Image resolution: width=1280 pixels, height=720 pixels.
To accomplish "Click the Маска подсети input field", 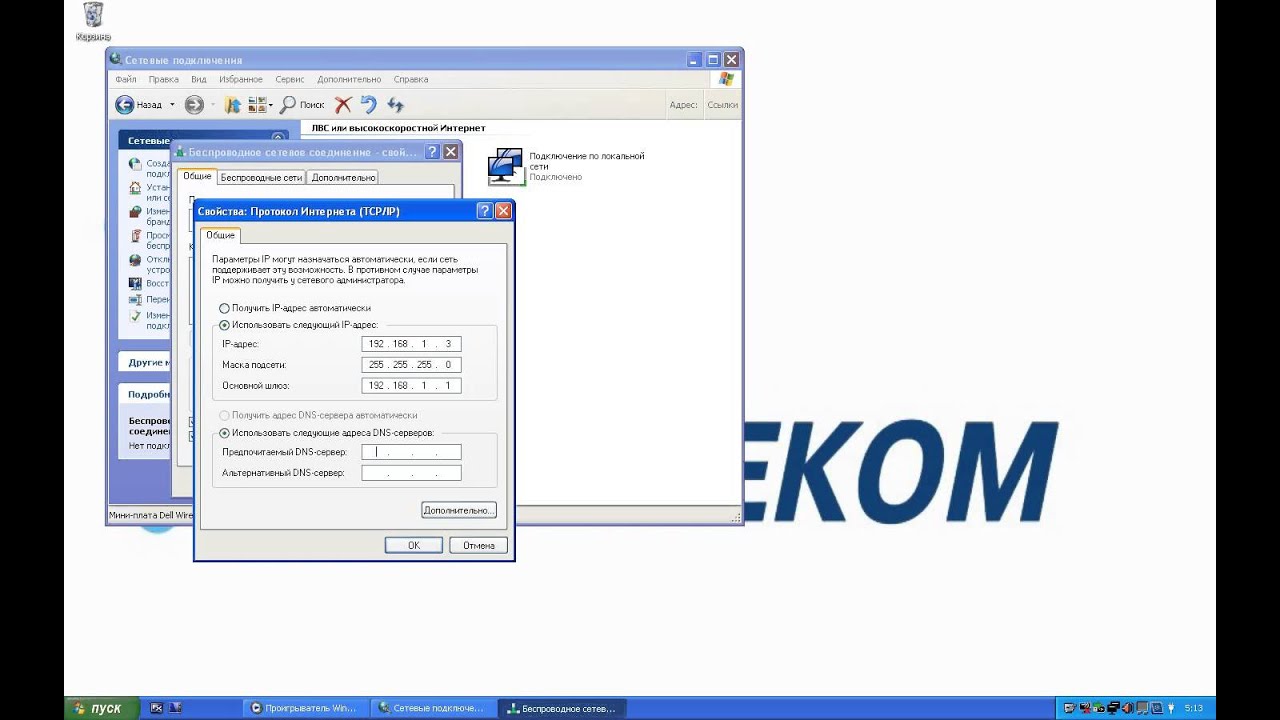I will (411, 365).
